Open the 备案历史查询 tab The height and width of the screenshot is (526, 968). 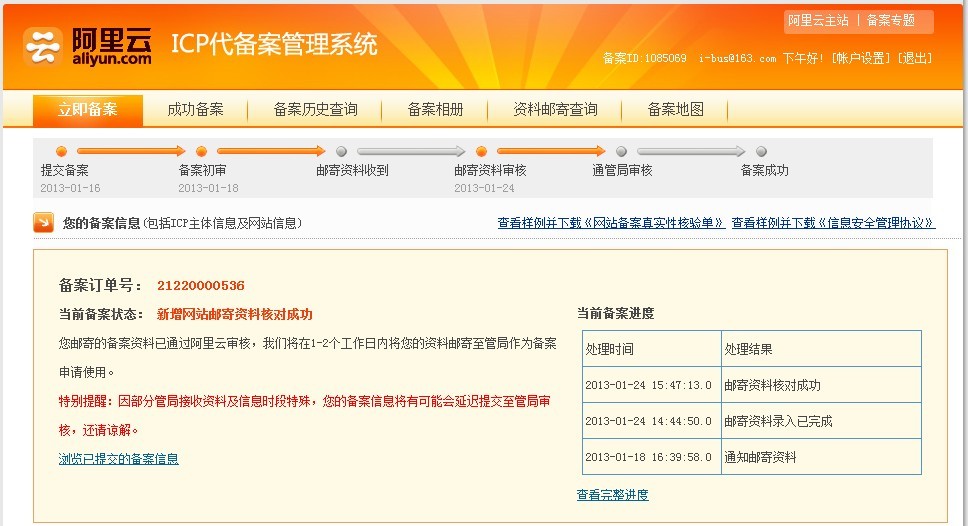click(x=315, y=110)
